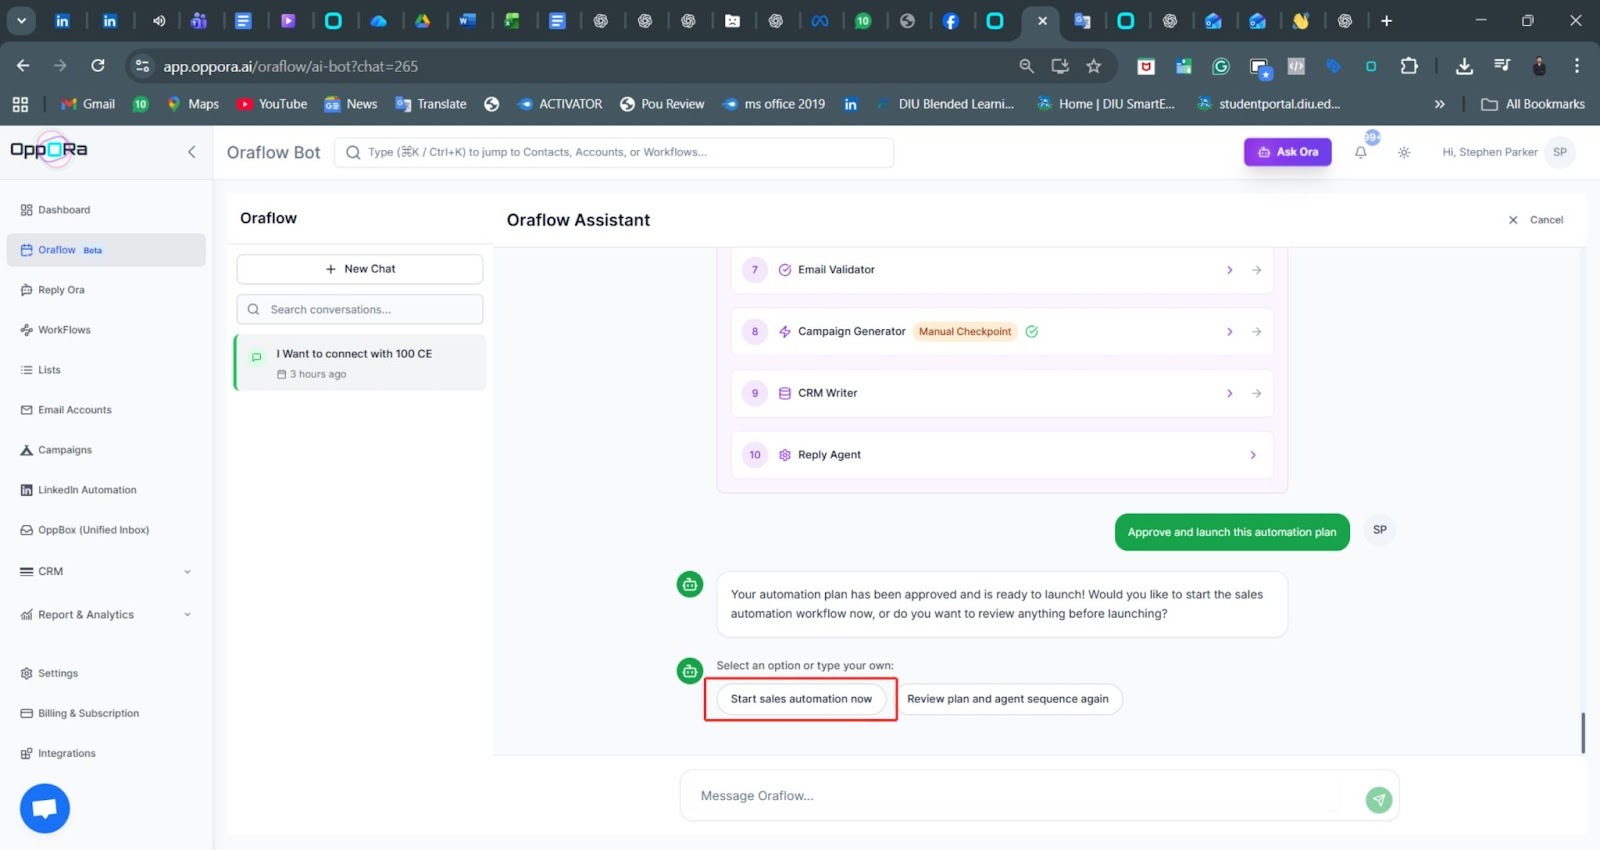
Task: Click Start sales automation now
Action: click(x=801, y=699)
